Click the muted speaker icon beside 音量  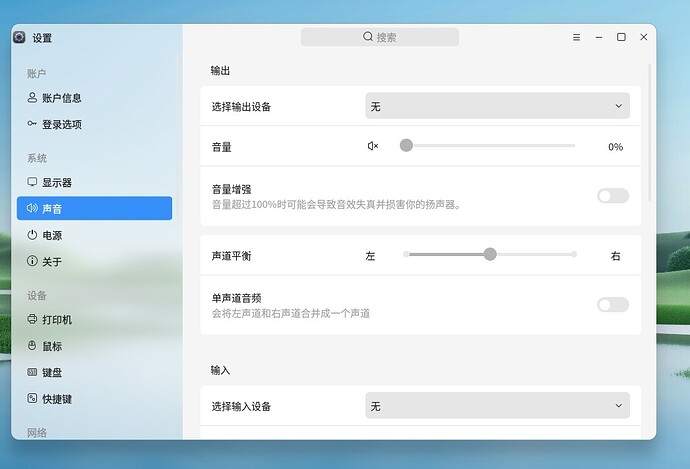(x=373, y=146)
